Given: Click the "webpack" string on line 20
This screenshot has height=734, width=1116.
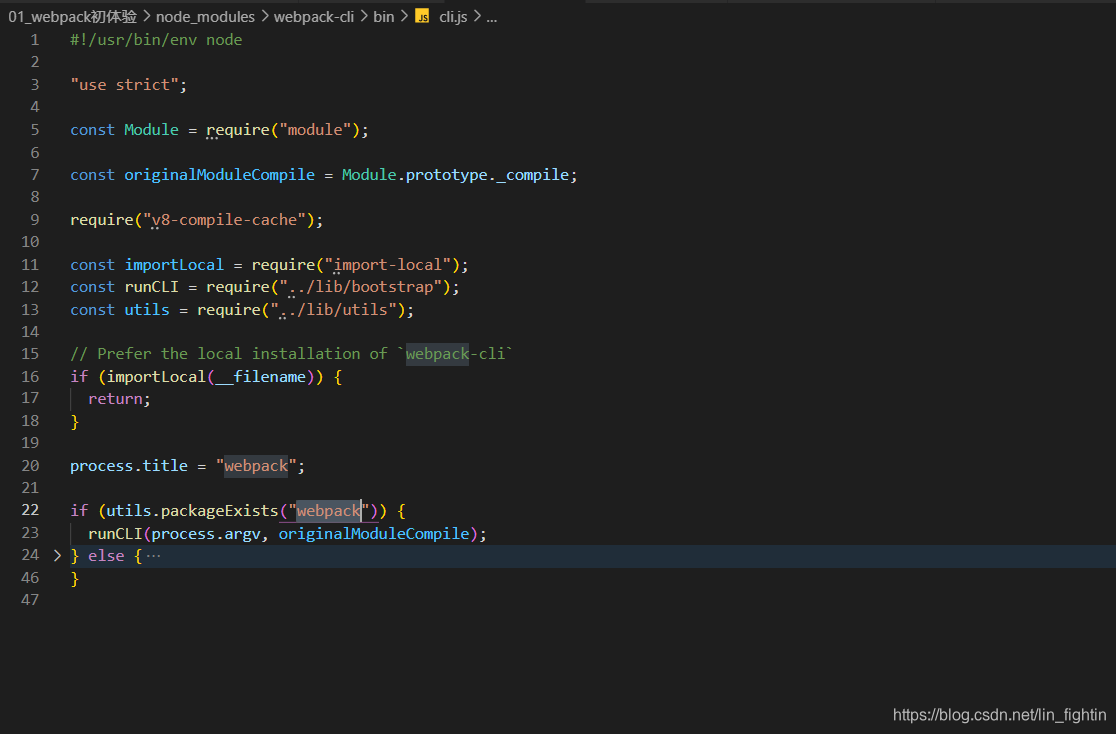Looking at the screenshot, I should coord(256,466).
